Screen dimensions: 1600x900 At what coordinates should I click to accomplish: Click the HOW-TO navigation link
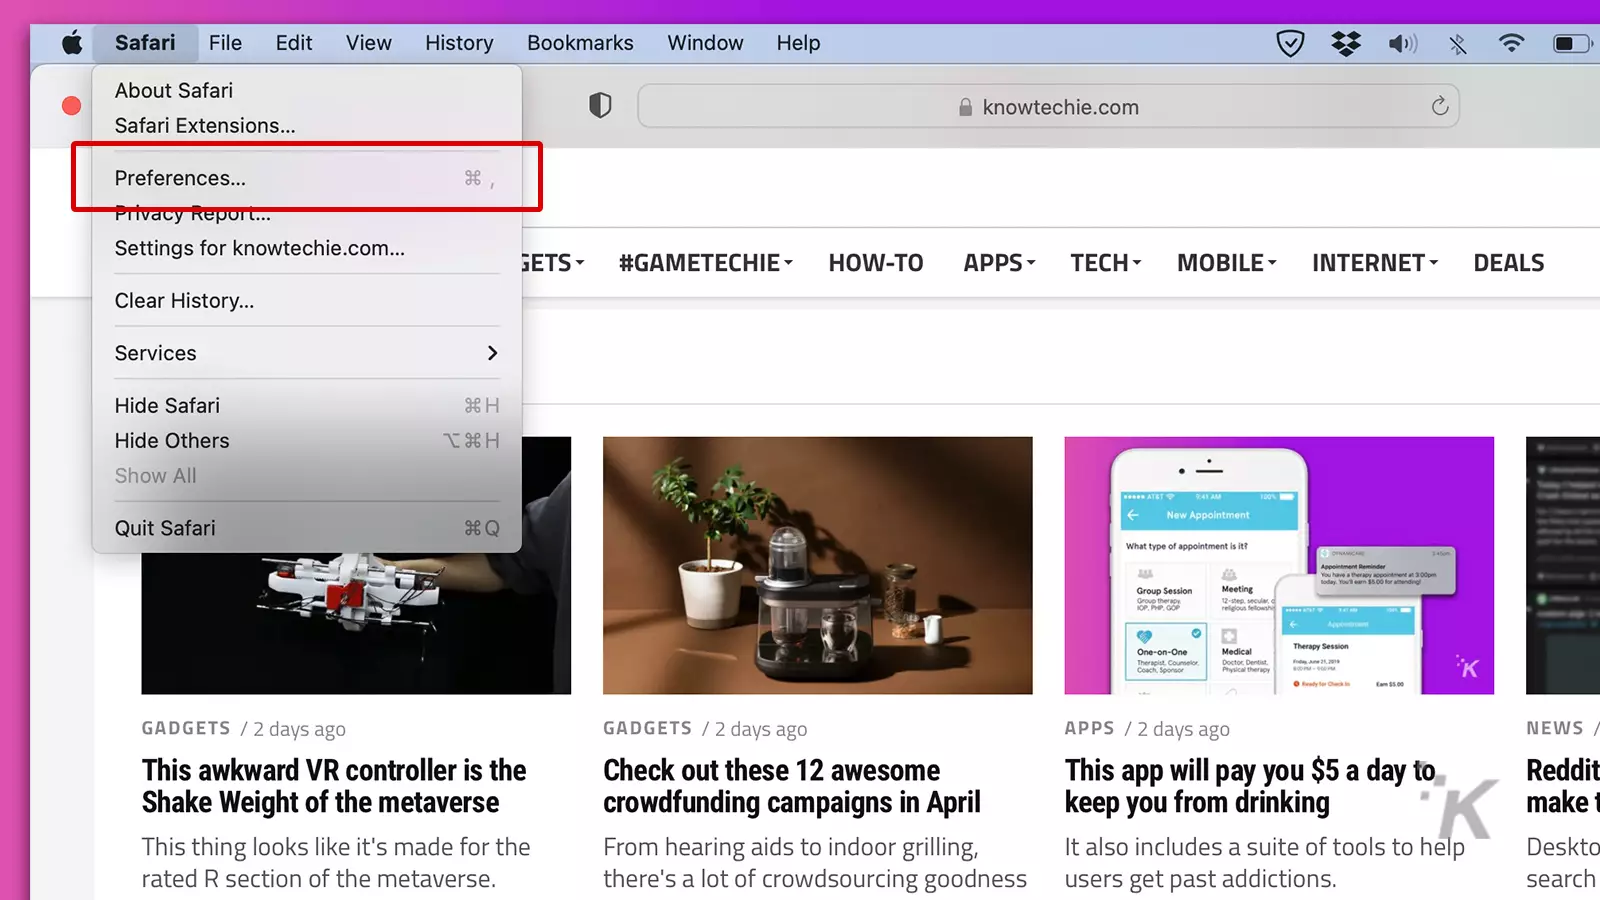(x=876, y=263)
